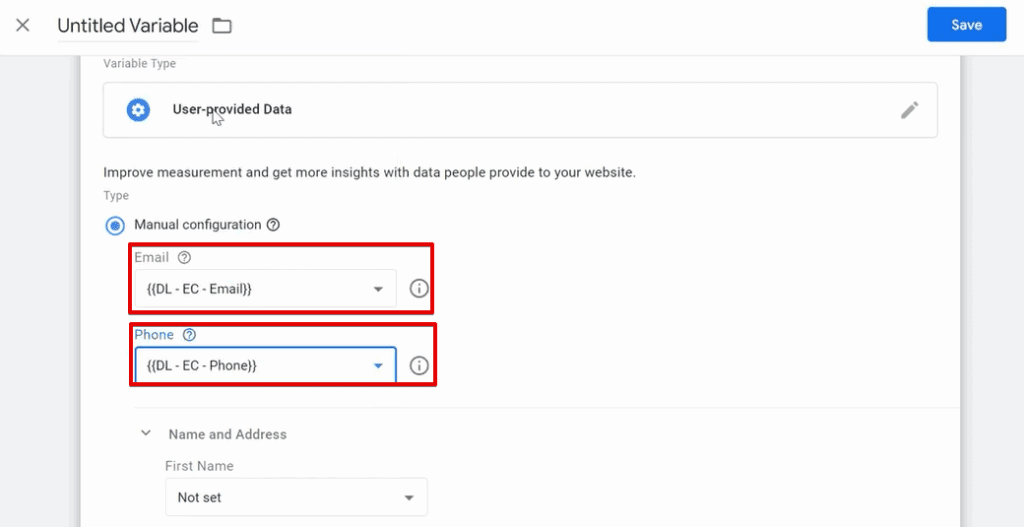This screenshot has height=527, width=1024.
Task: Open the First Name Not set dropdown
Action: coord(296,497)
